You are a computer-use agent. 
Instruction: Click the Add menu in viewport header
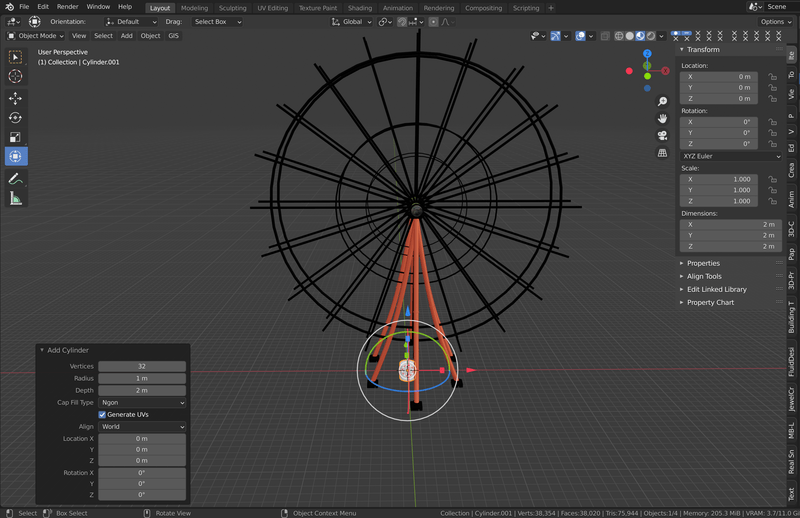(x=126, y=35)
